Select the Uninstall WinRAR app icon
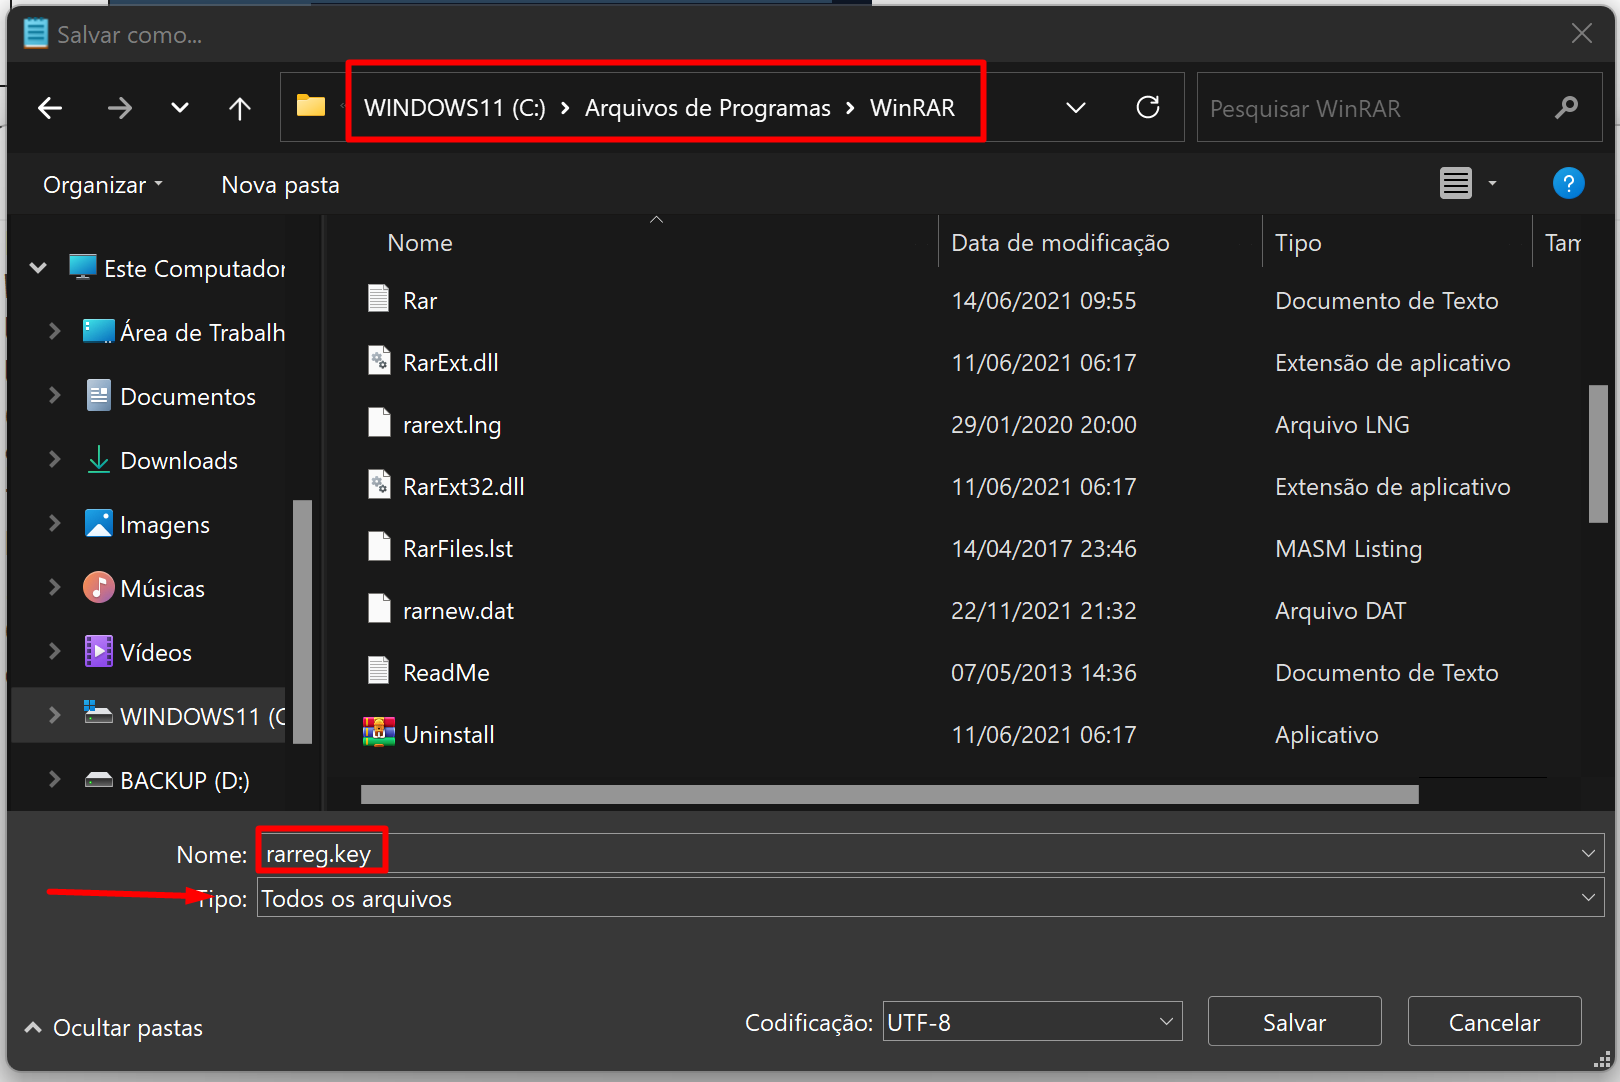The image size is (1620, 1082). (x=379, y=733)
